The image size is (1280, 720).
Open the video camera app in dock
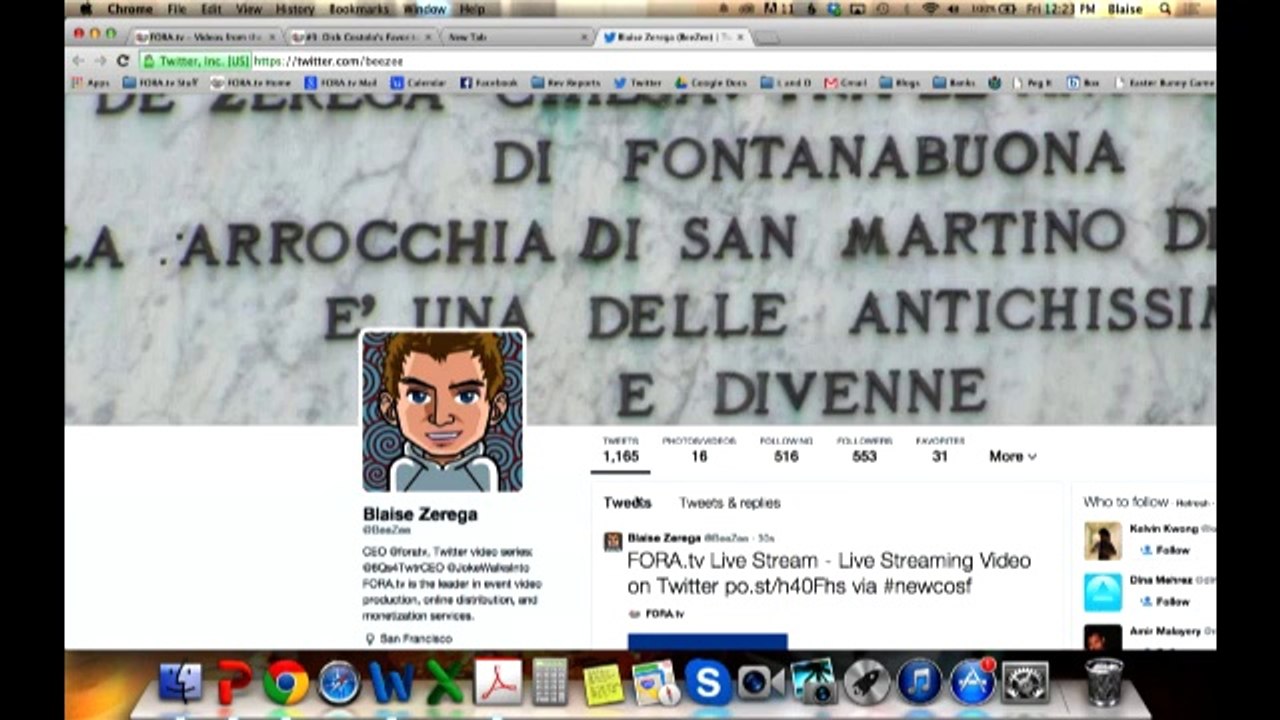point(761,683)
